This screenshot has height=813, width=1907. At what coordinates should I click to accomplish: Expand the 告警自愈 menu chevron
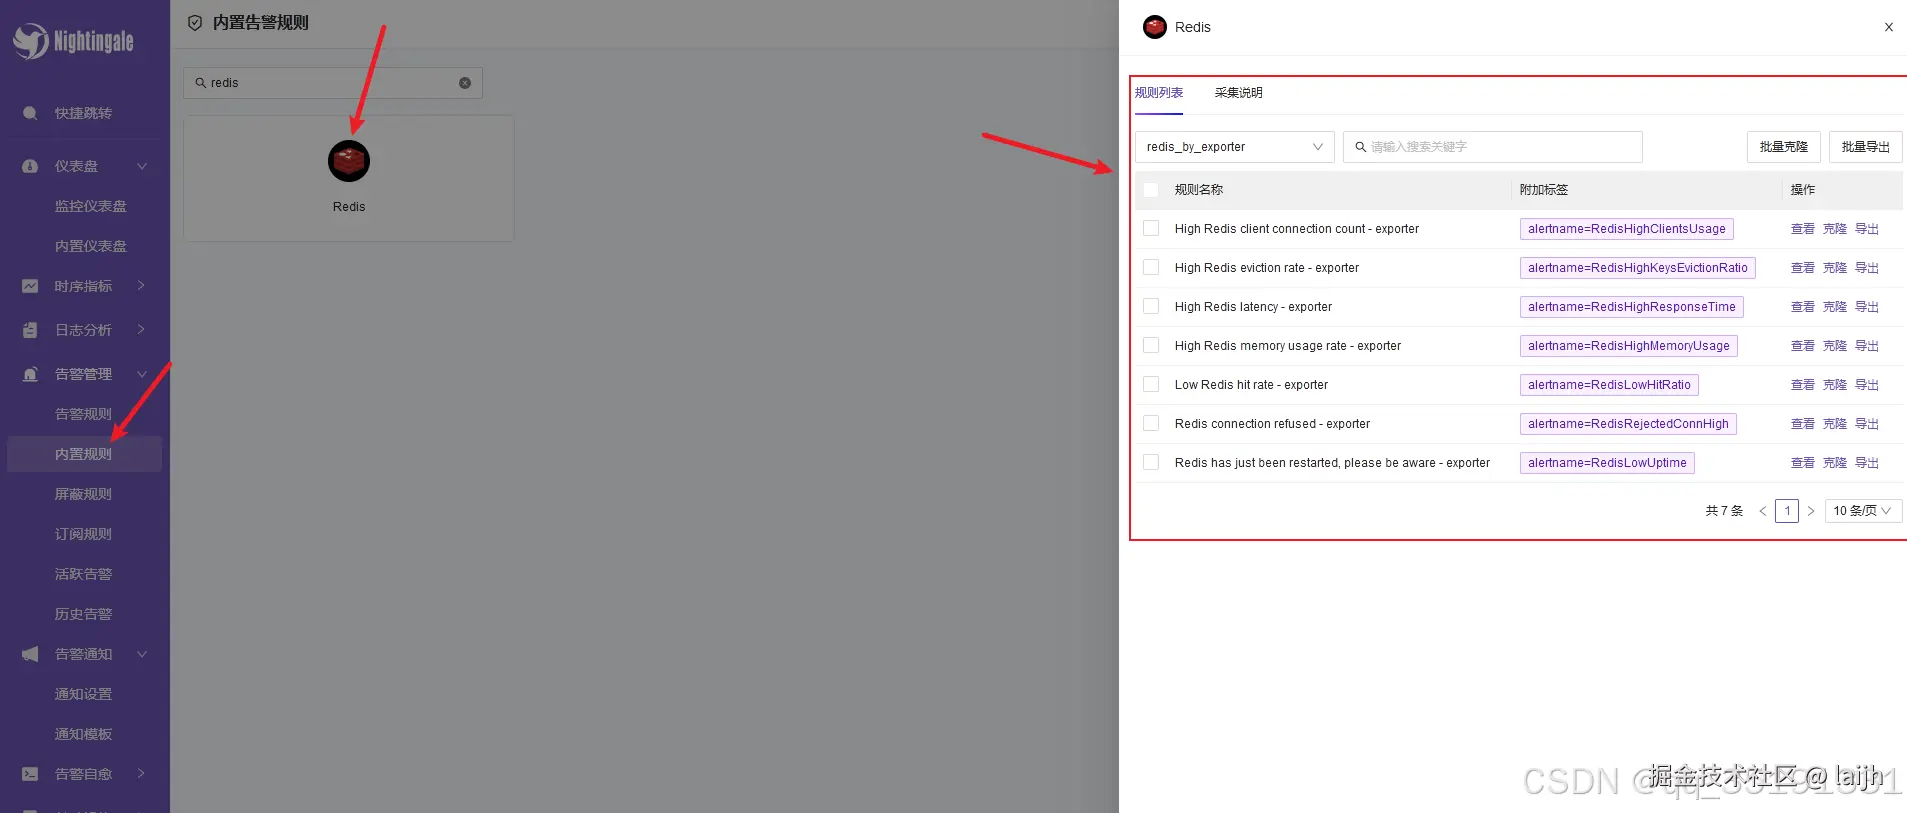tap(142, 774)
